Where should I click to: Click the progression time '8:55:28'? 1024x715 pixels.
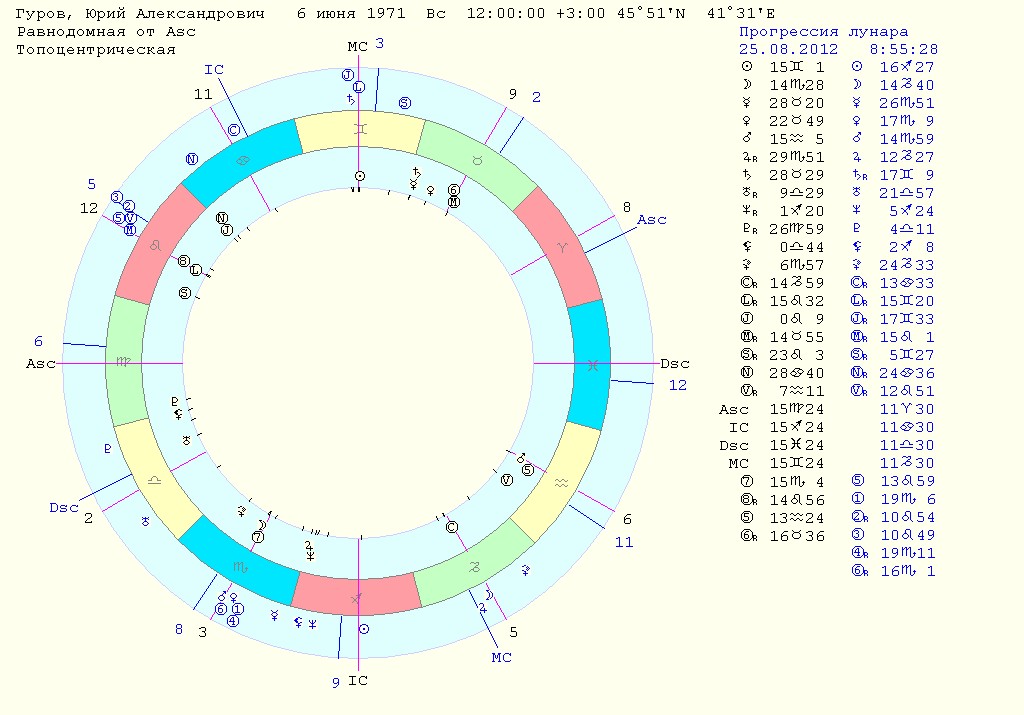click(x=904, y=49)
